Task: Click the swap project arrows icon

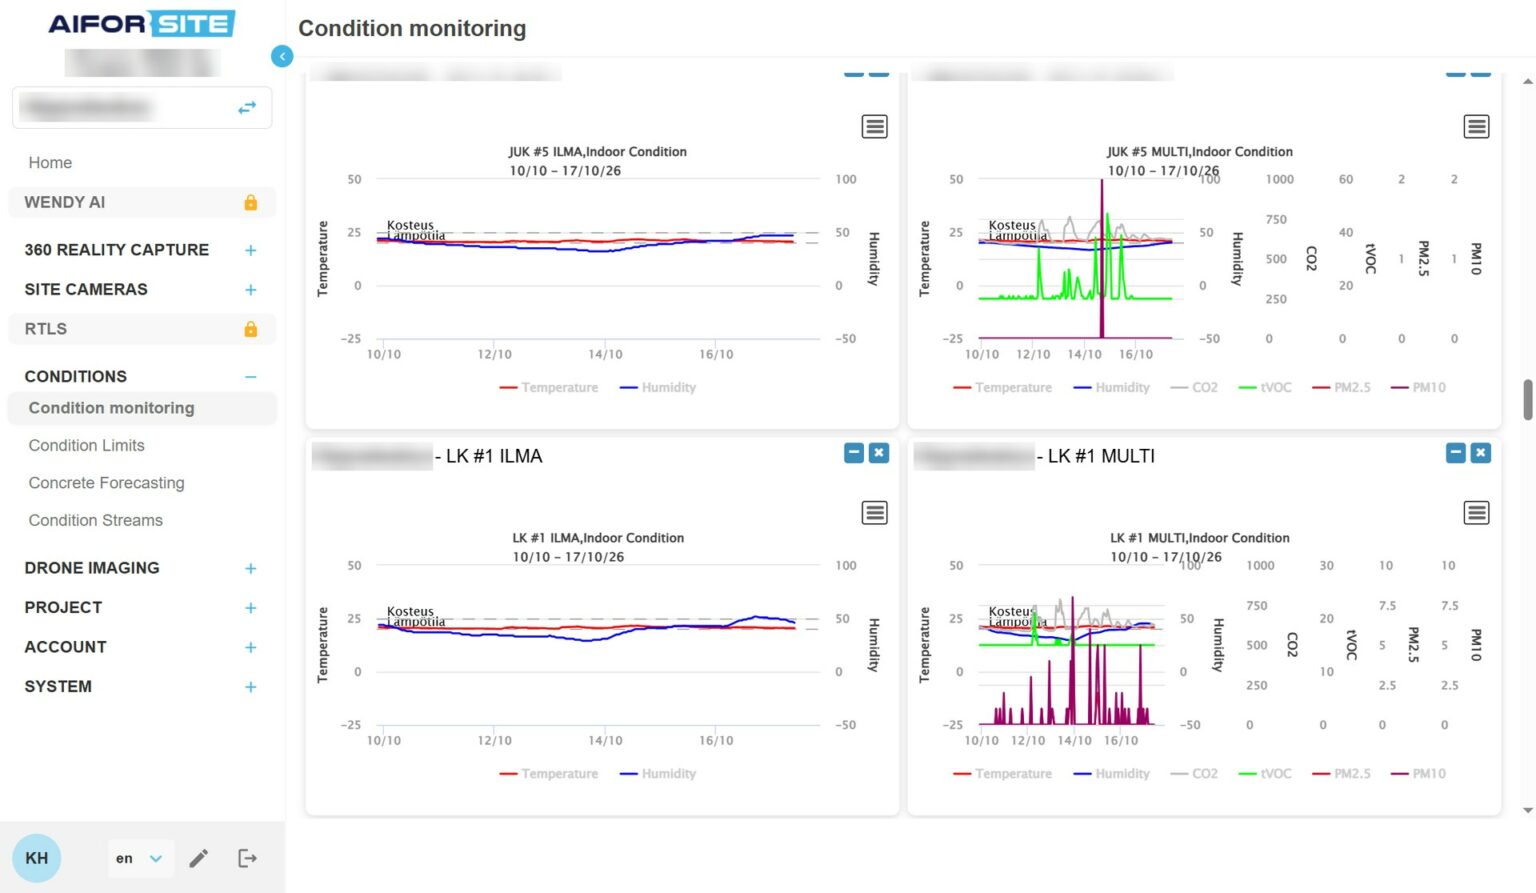Action: pyautogui.click(x=247, y=107)
